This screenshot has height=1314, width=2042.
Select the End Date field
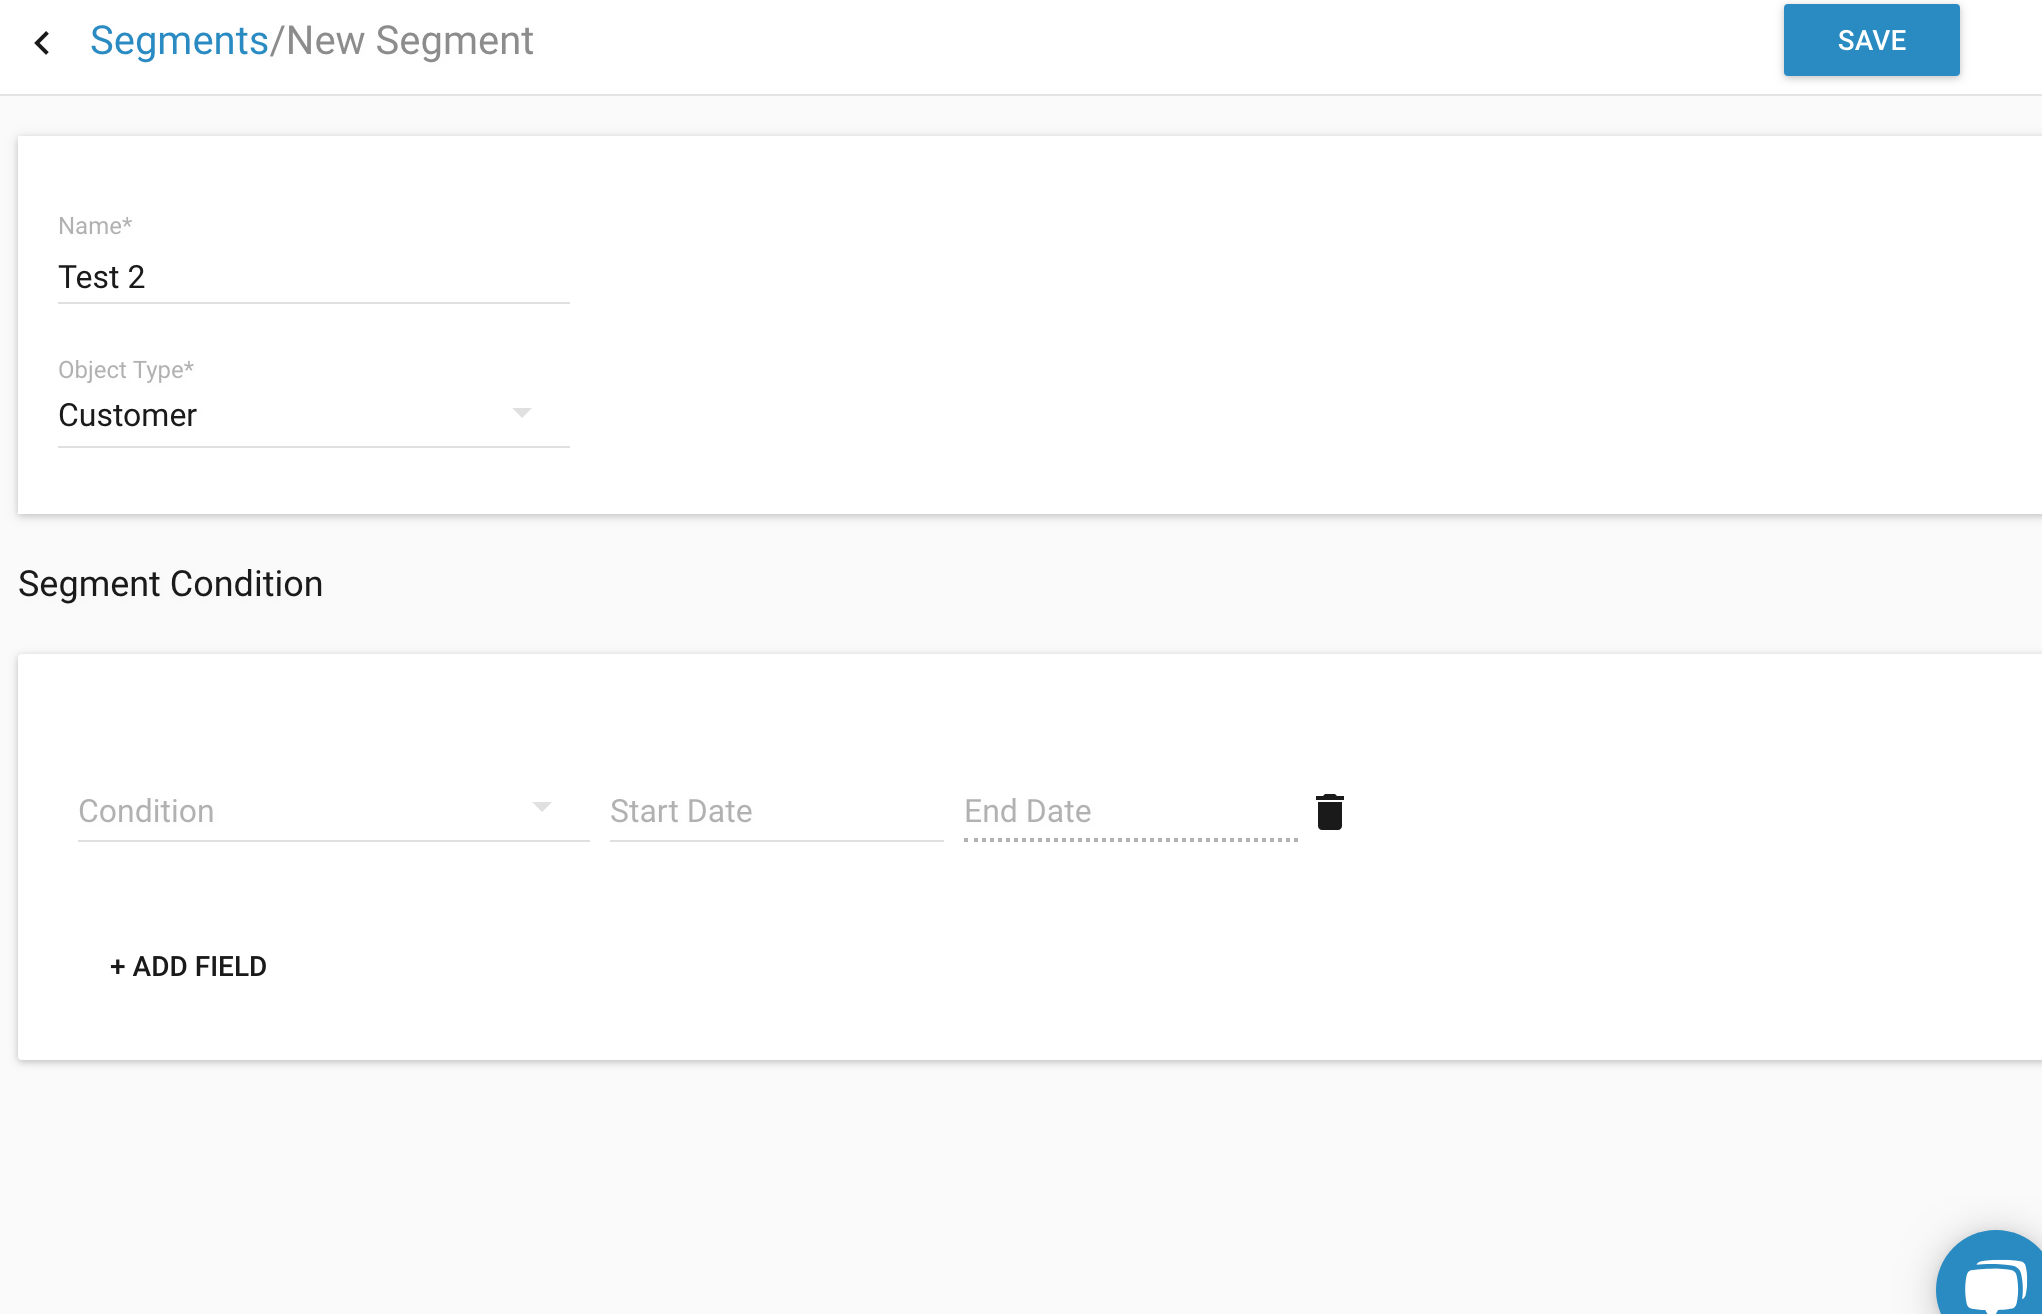pyautogui.click(x=1130, y=811)
